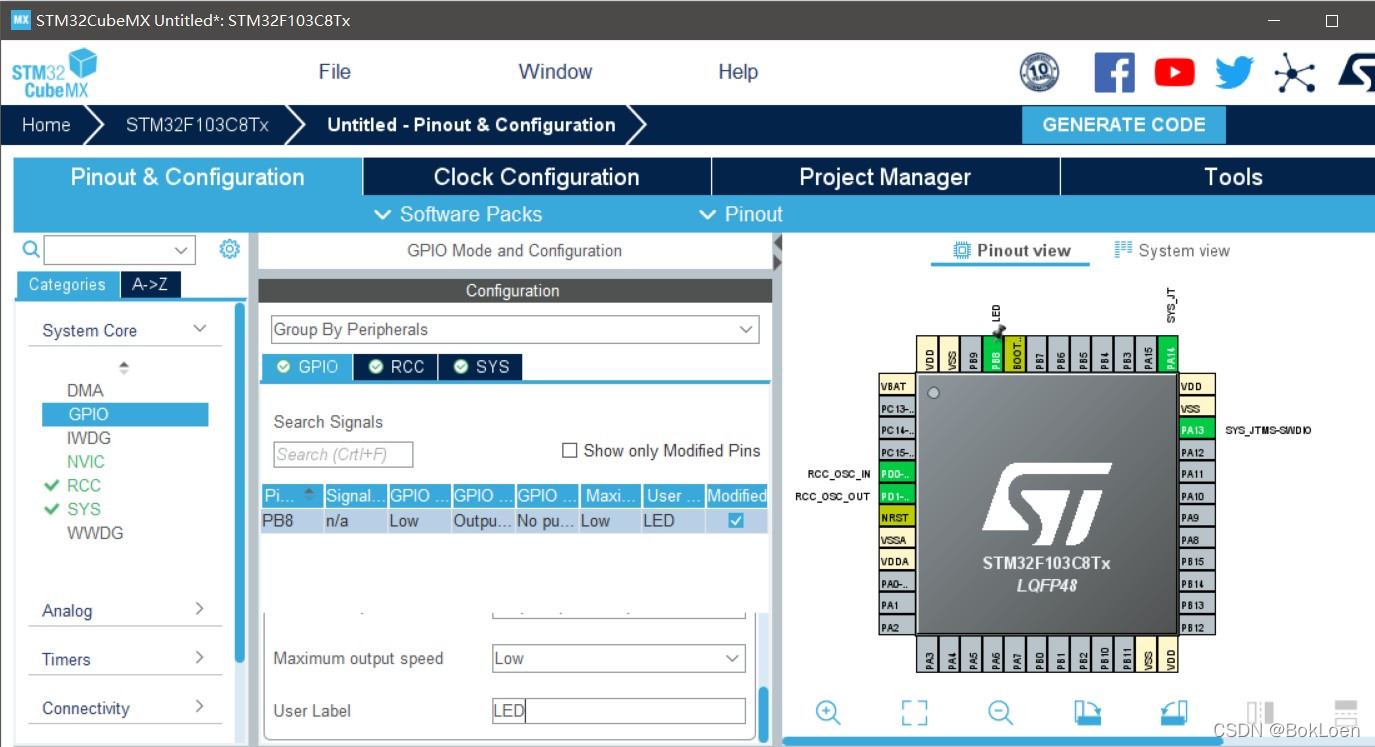This screenshot has height=747, width=1375.
Task: Select the NRST pin on chip
Action: [896, 518]
